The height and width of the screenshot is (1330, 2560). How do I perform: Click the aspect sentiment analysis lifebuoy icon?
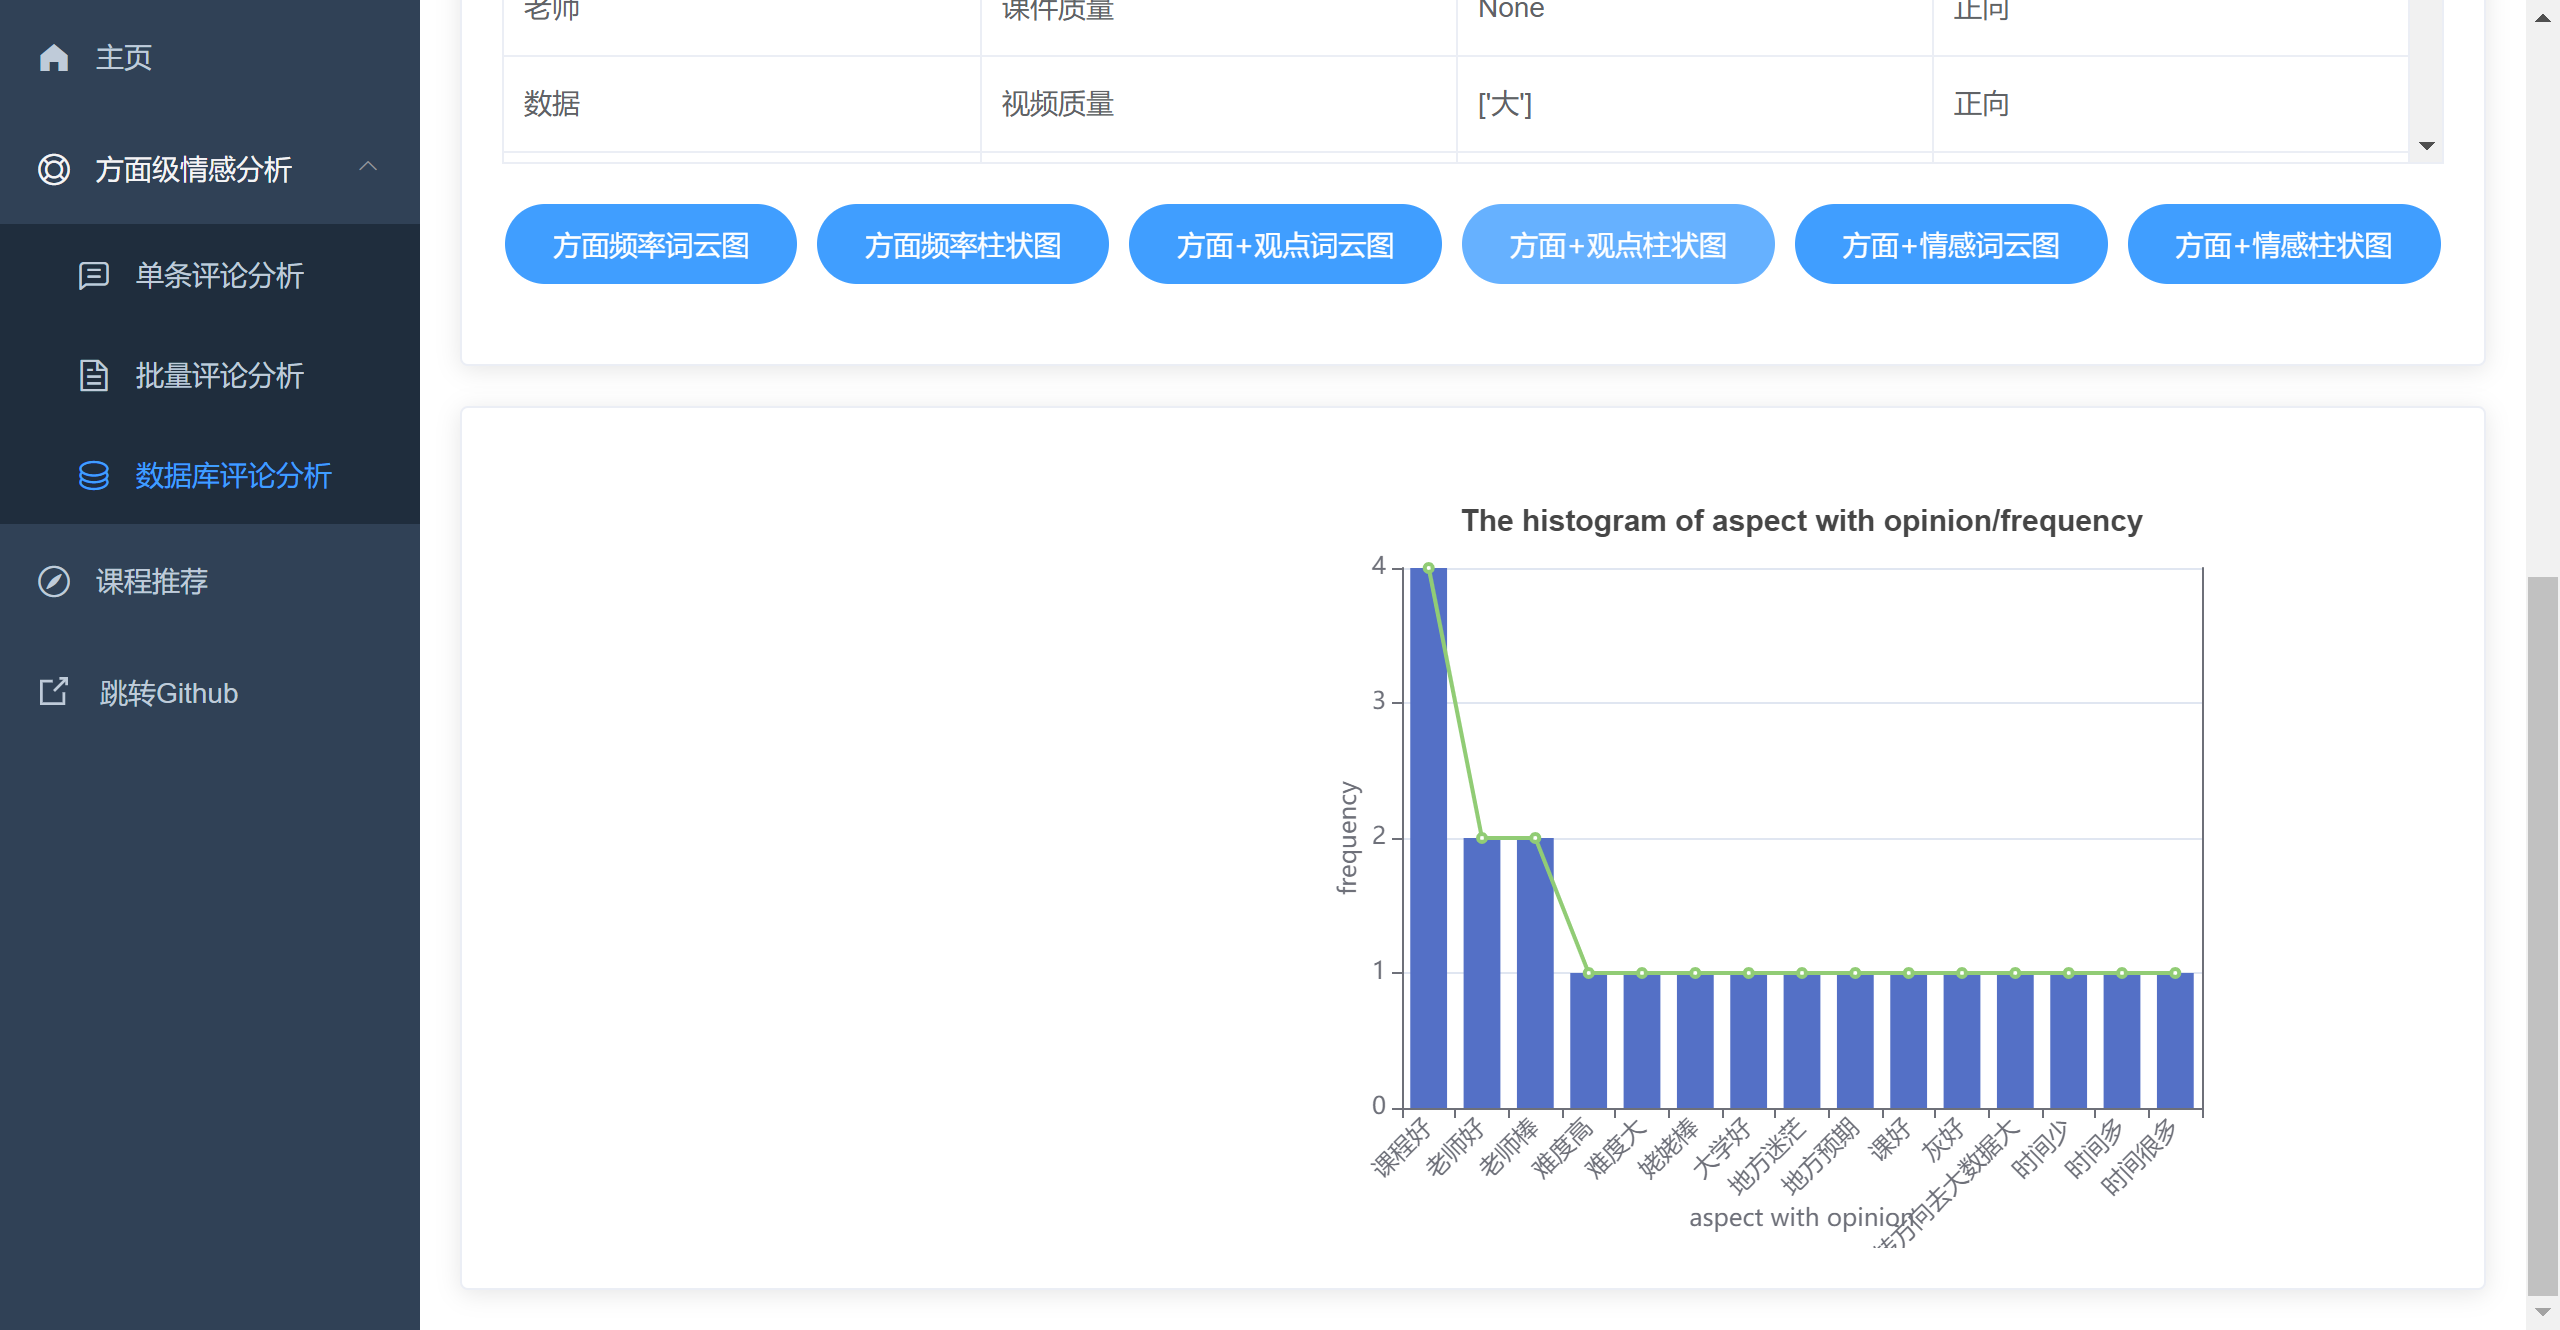pos(54,169)
